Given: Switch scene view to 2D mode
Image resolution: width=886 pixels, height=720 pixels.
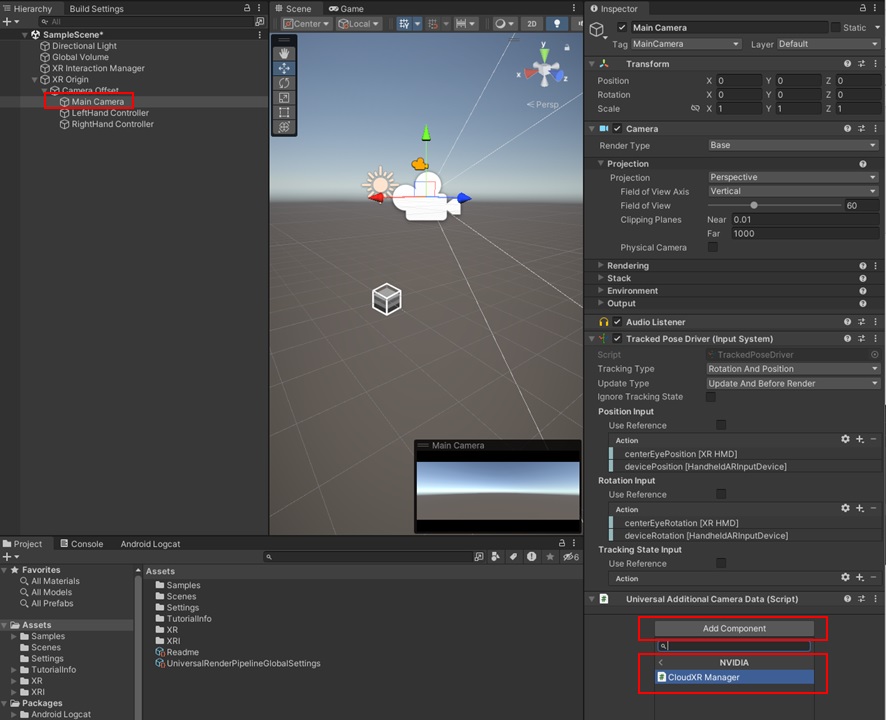Looking at the screenshot, I should point(533,24).
